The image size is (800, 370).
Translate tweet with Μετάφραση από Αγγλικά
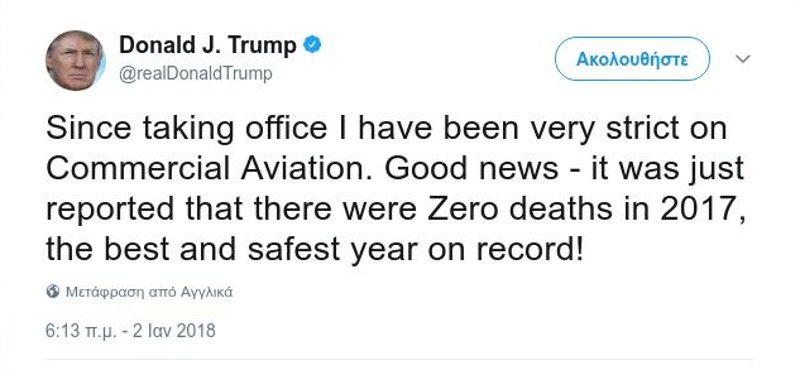(149, 292)
